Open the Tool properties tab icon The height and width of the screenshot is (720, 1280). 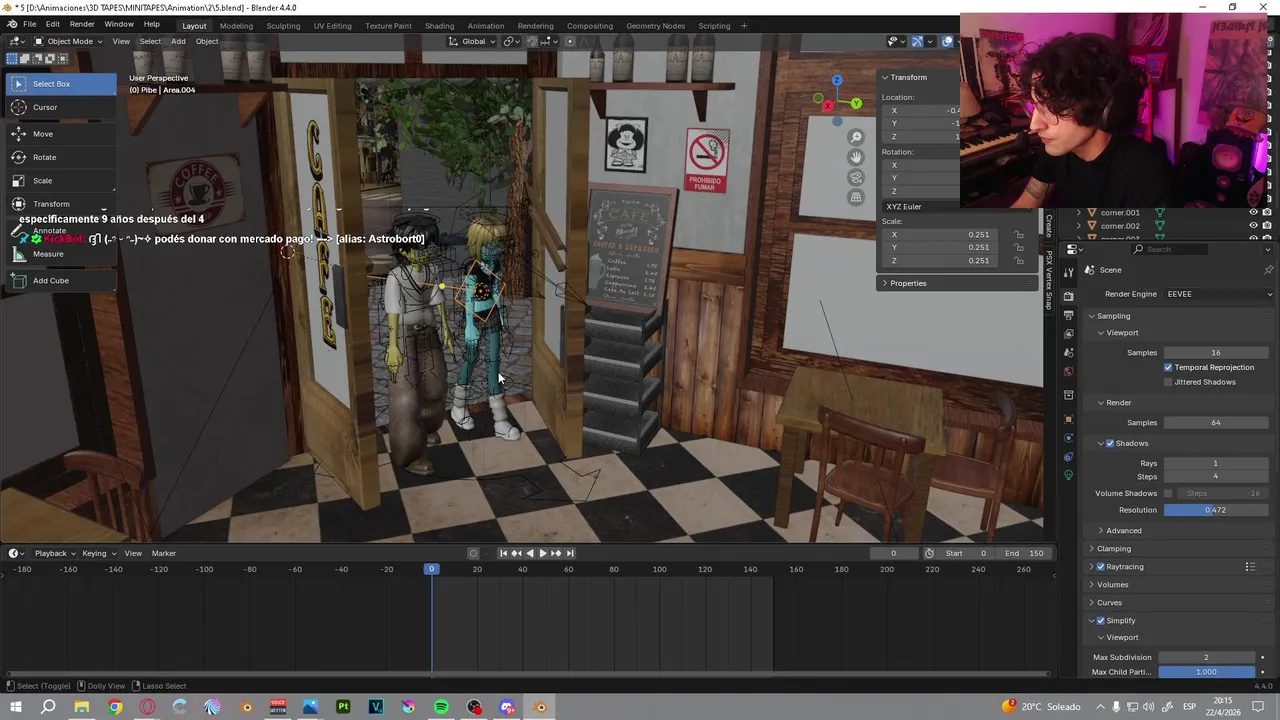(1068, 272)
